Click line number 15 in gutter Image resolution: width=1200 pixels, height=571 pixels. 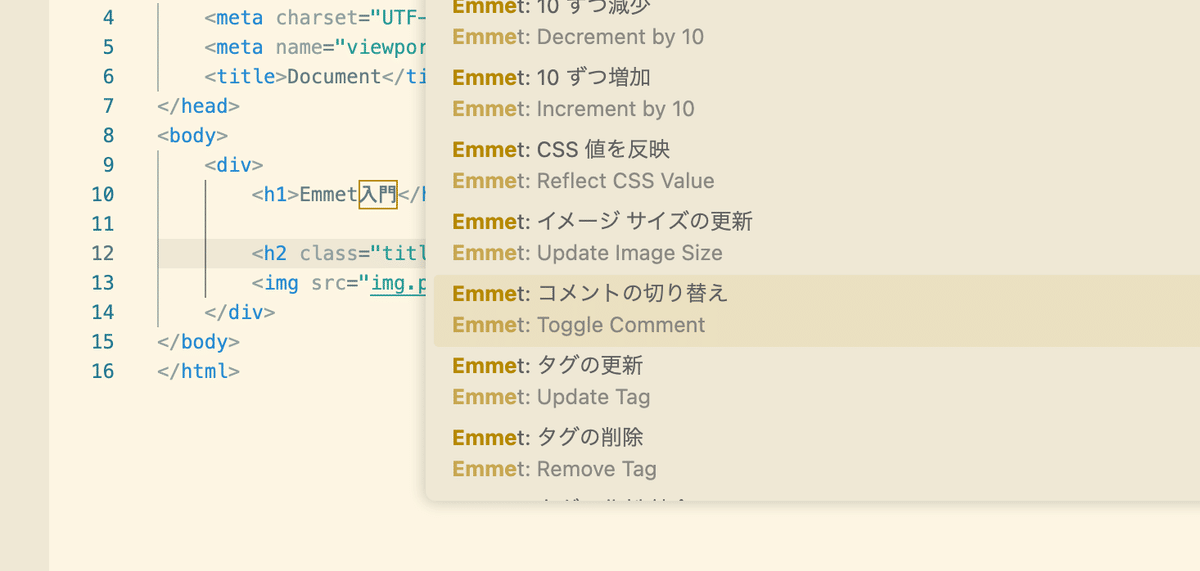pyautogui.click(x=102, y=341)
